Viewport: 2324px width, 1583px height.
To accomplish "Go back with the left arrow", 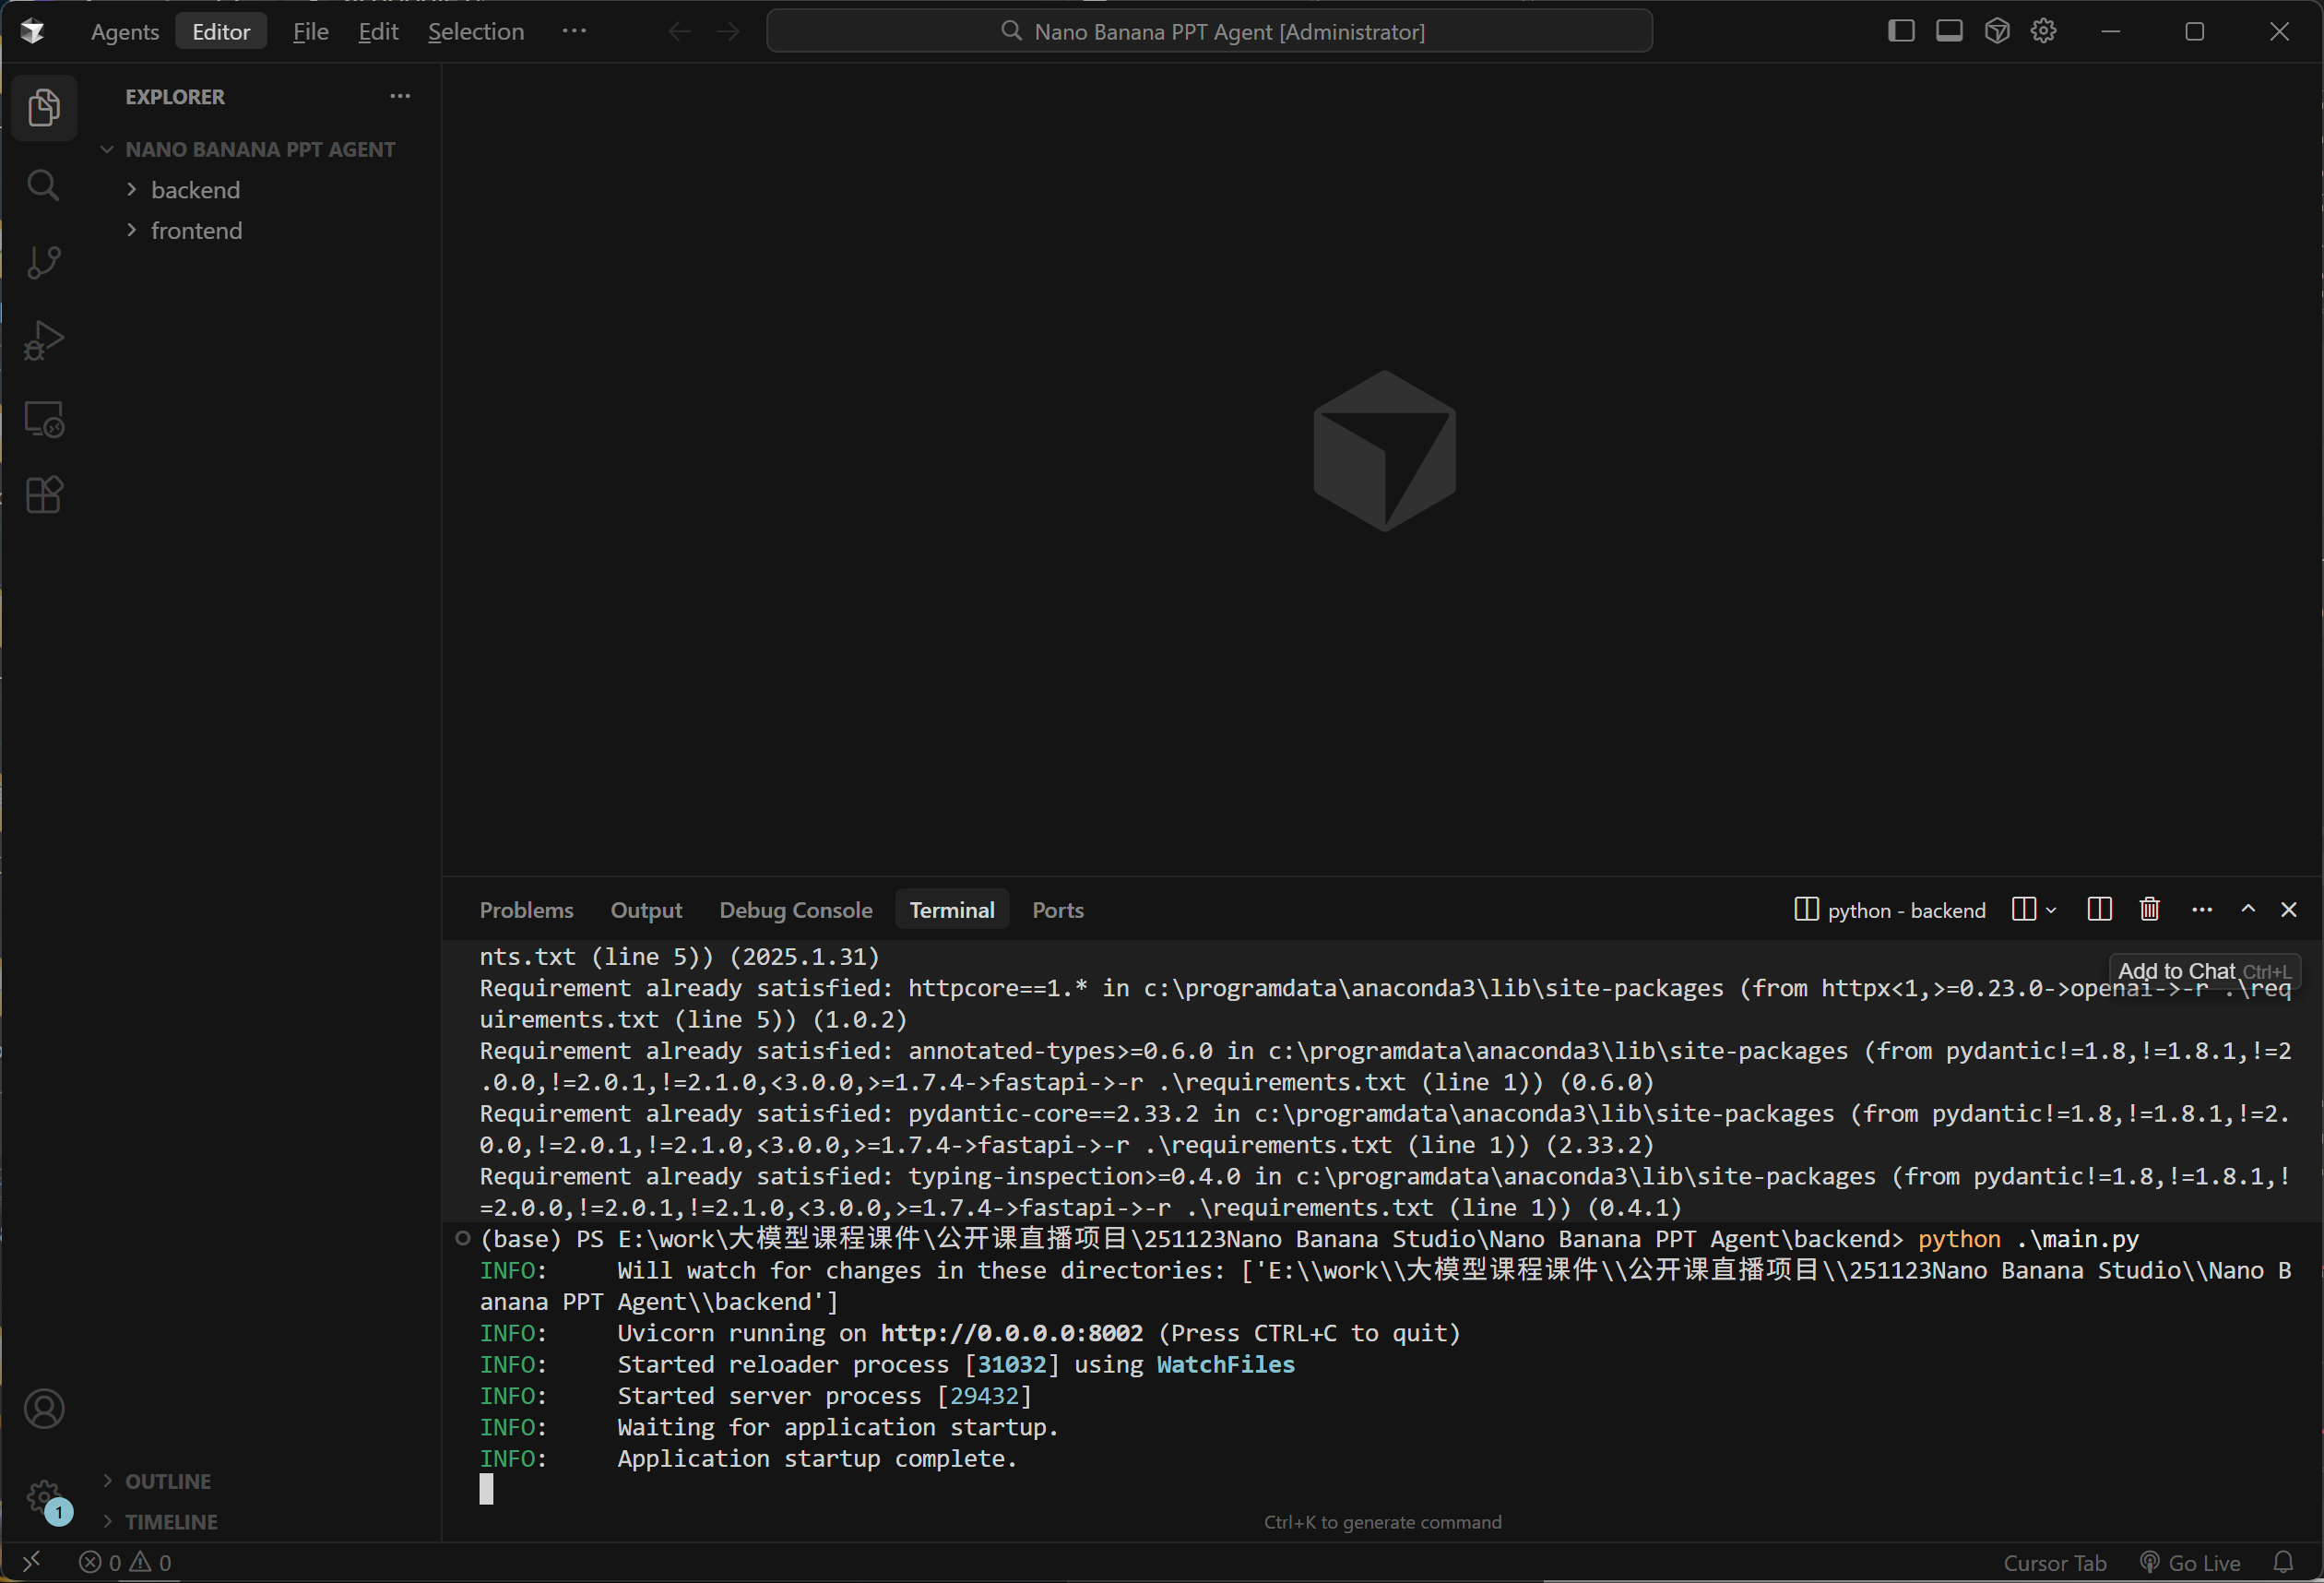I will click(x=680, y=31).
